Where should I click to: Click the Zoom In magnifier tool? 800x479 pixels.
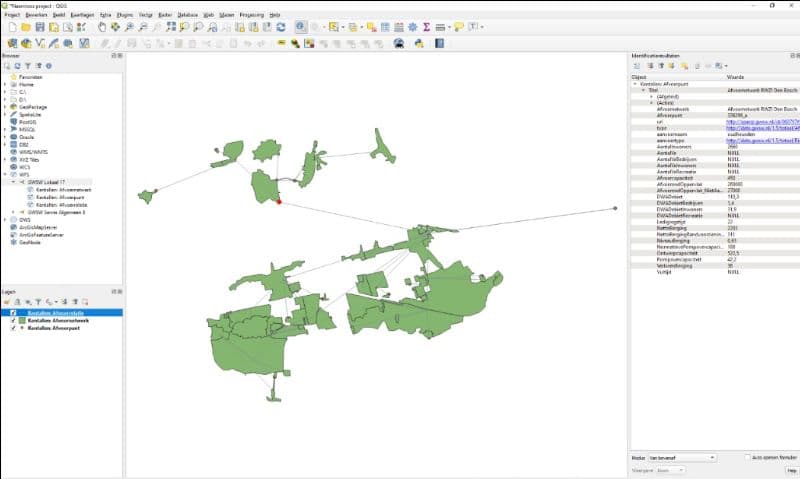(130, 27)
